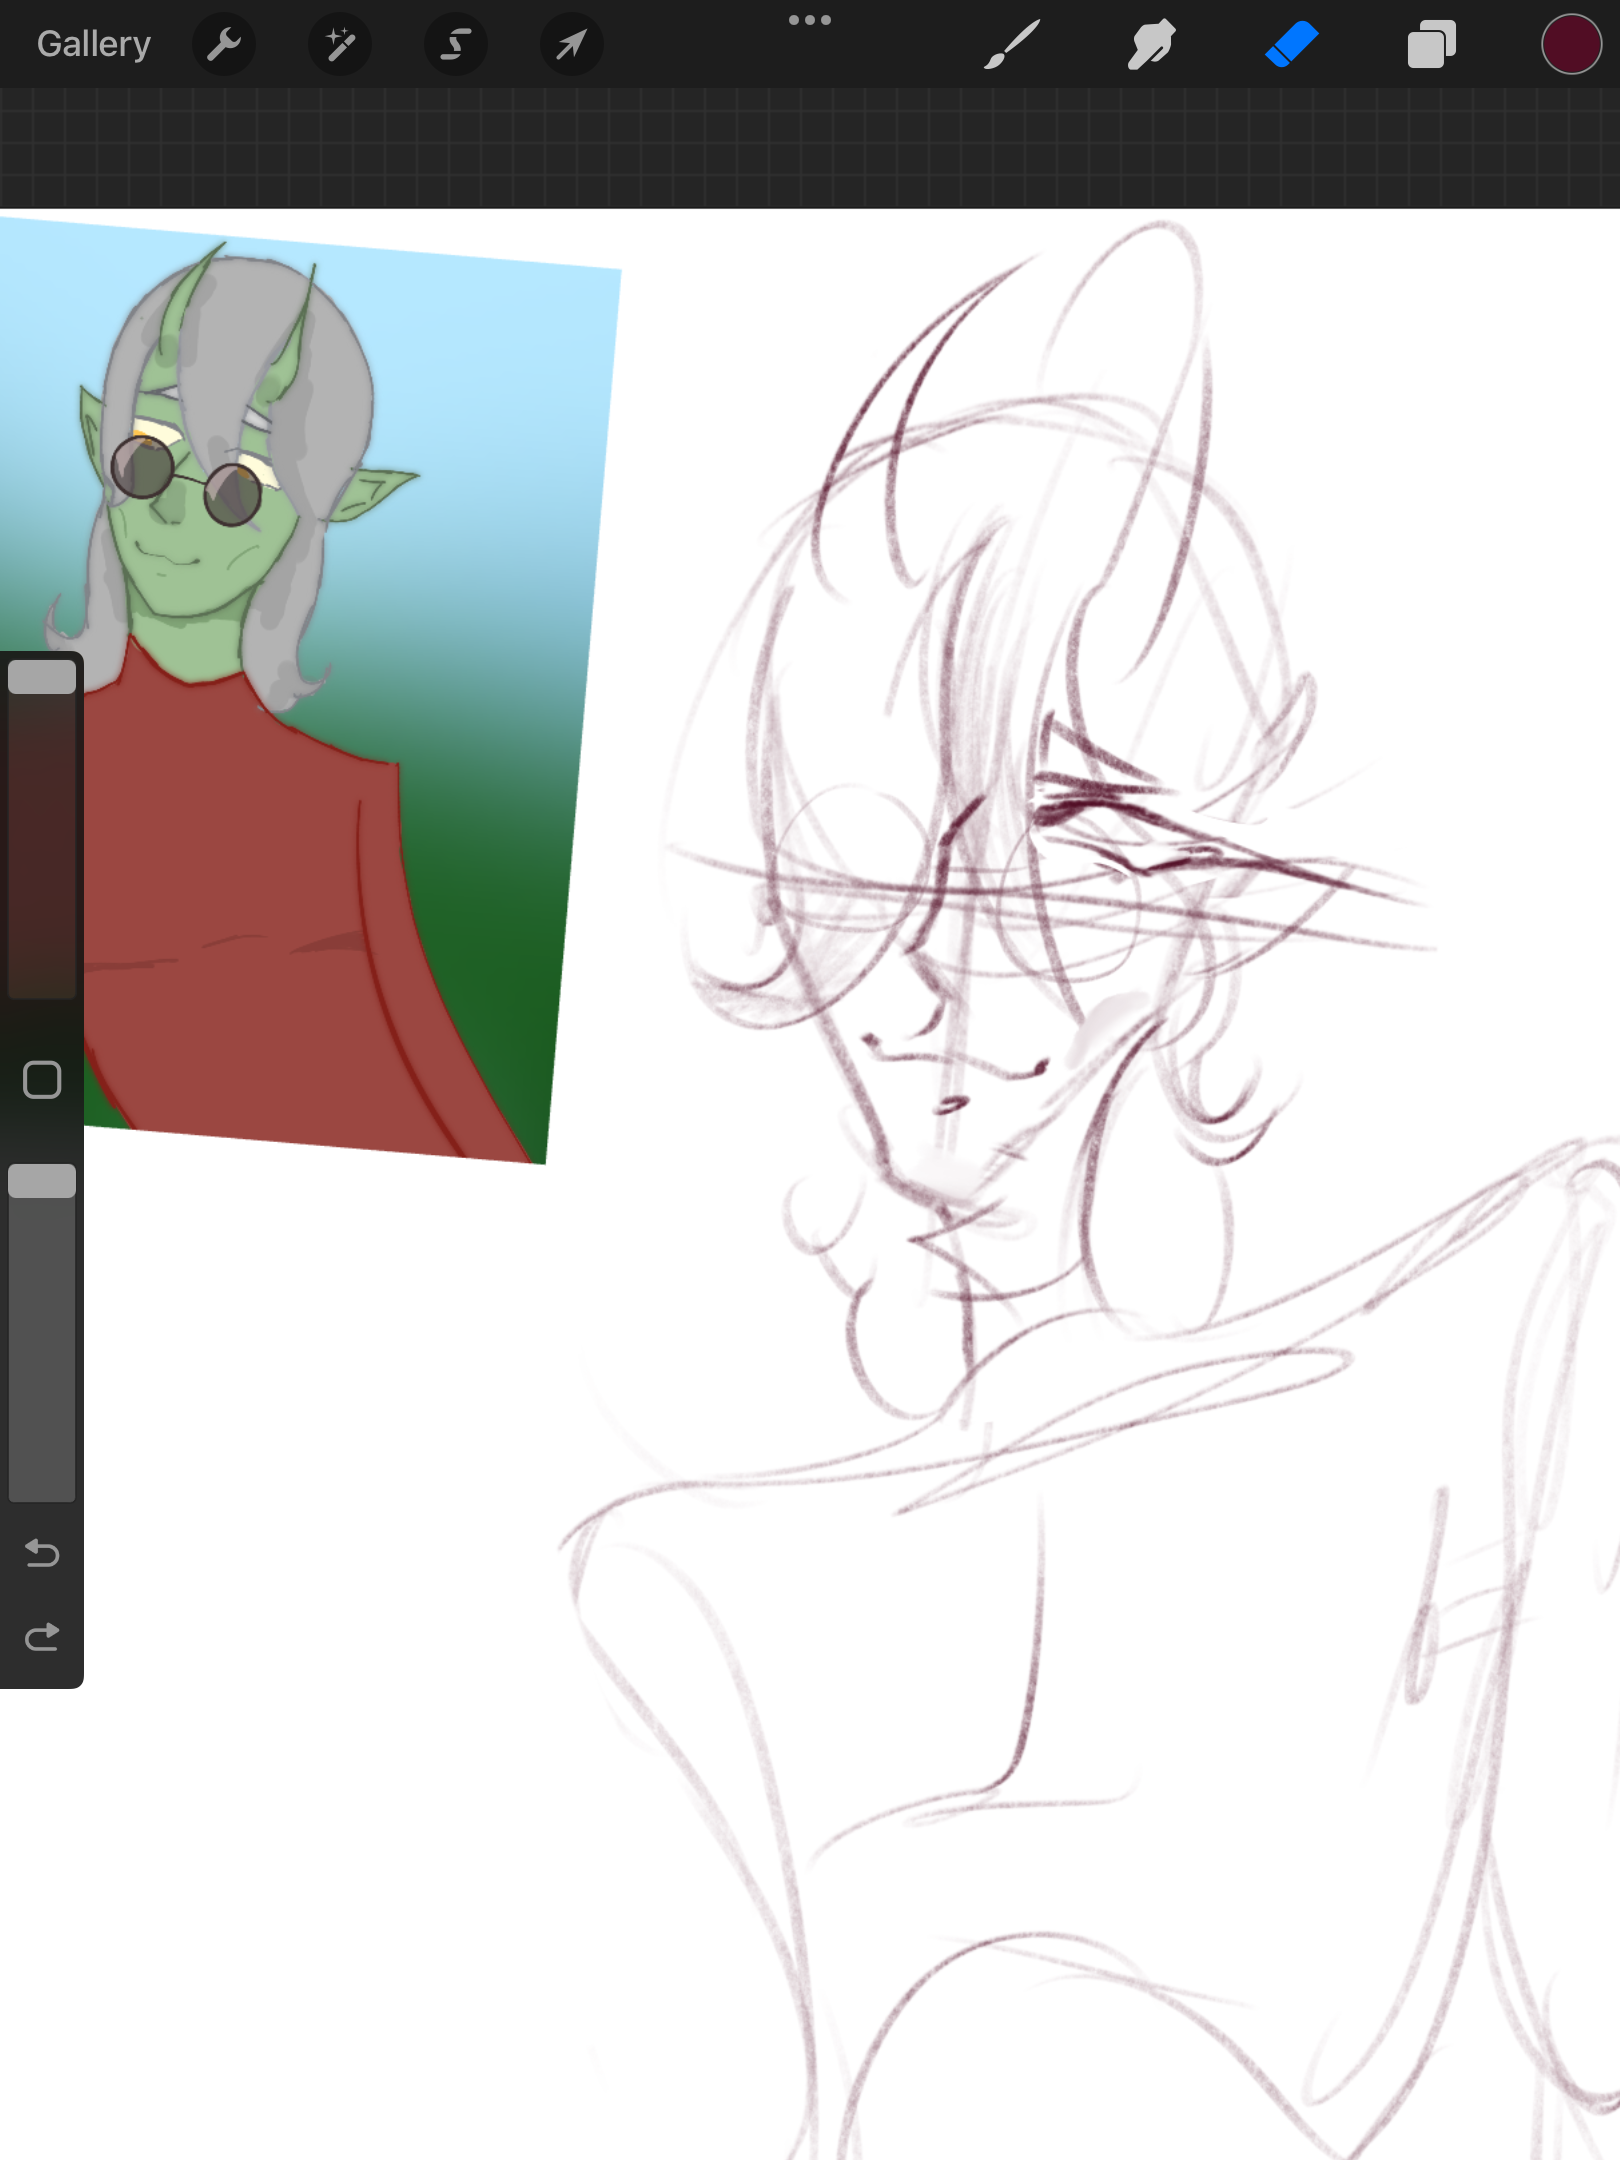Open the Layers panel

coord(1431,44)
